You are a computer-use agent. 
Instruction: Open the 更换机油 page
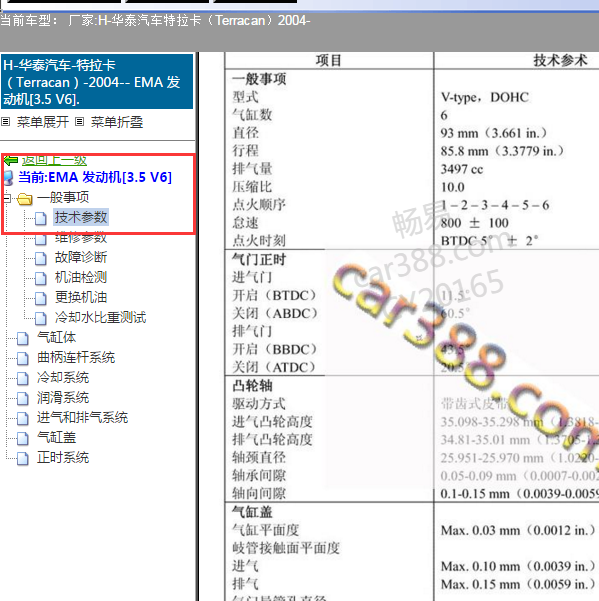[x=81, y=297]
